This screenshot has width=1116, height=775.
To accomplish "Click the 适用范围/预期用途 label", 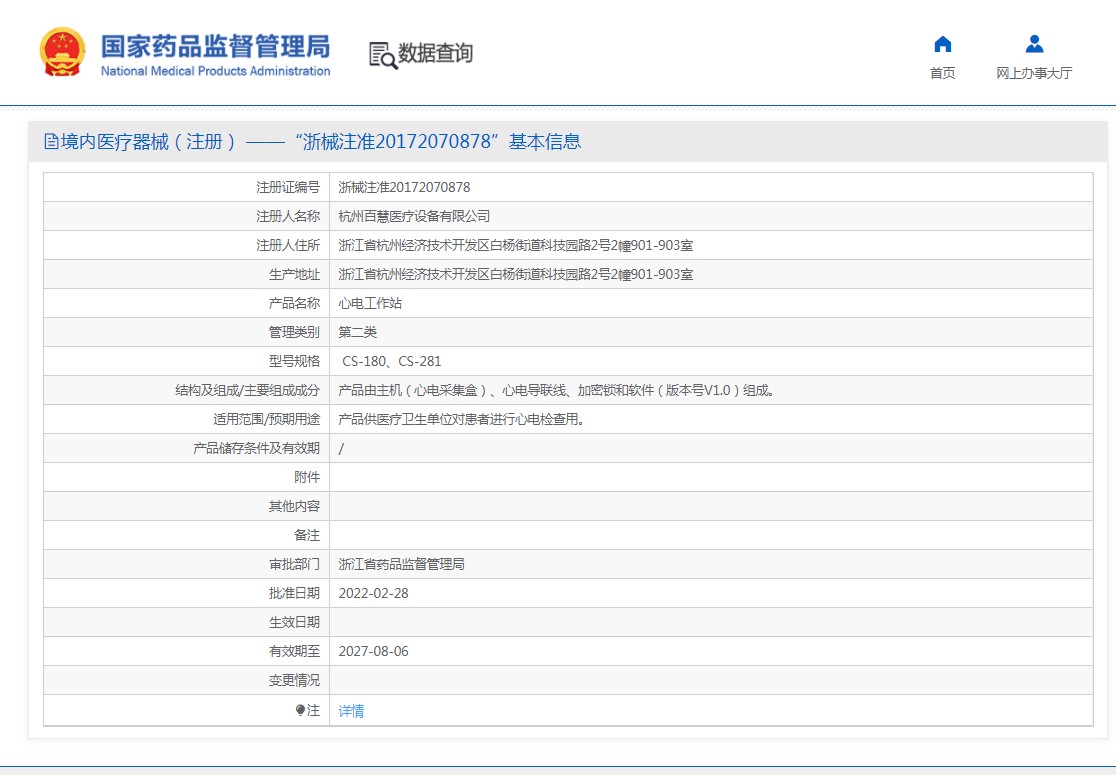I will [266, 420].
